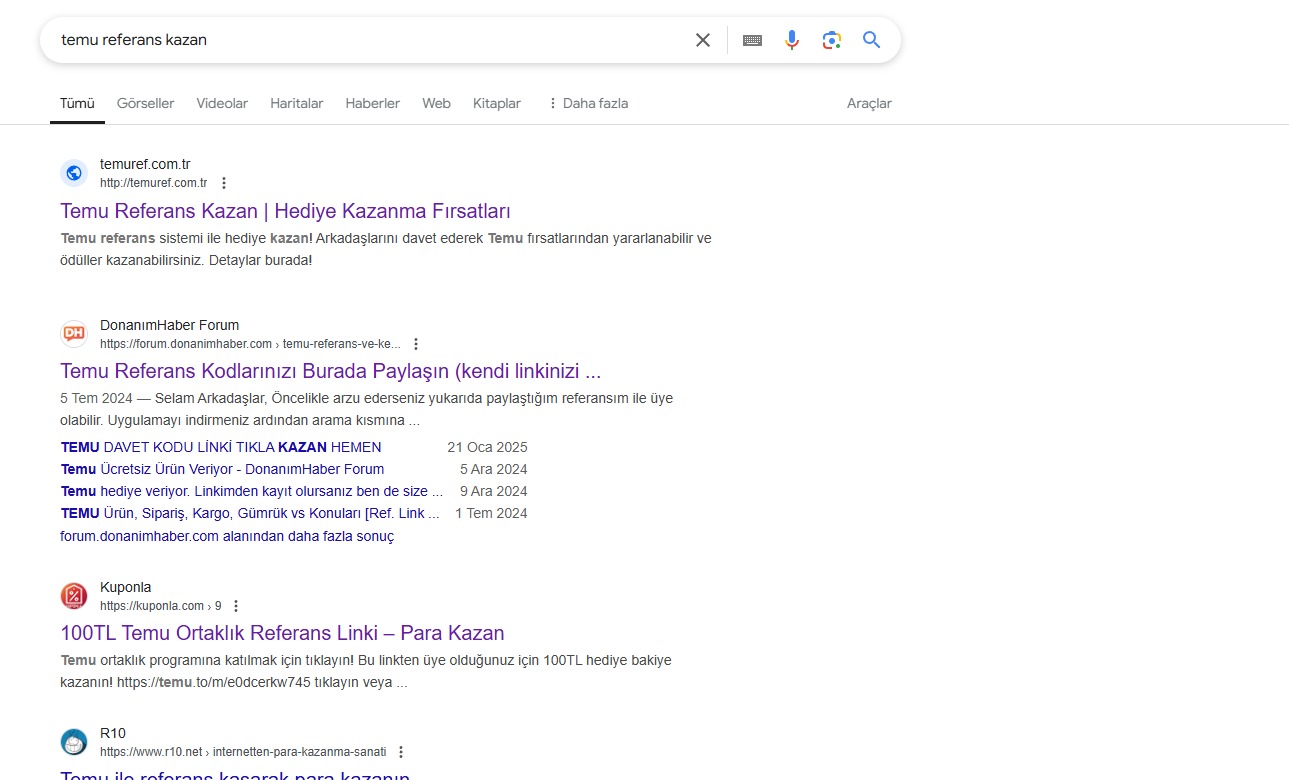Screen dimensions: 1289x780
Task: Click the '9 Ara 2024' sitelink date
Action: [x=494, y=491]
